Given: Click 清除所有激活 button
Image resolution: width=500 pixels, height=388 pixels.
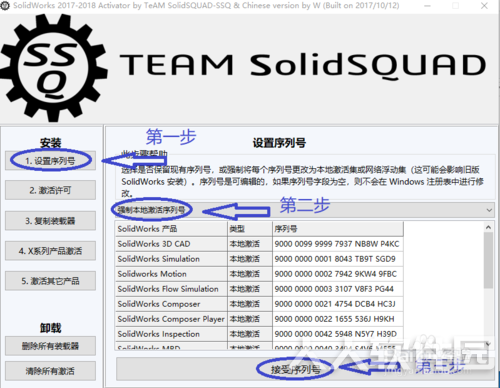Looking at the screenshot, I should tap(50, 371).
